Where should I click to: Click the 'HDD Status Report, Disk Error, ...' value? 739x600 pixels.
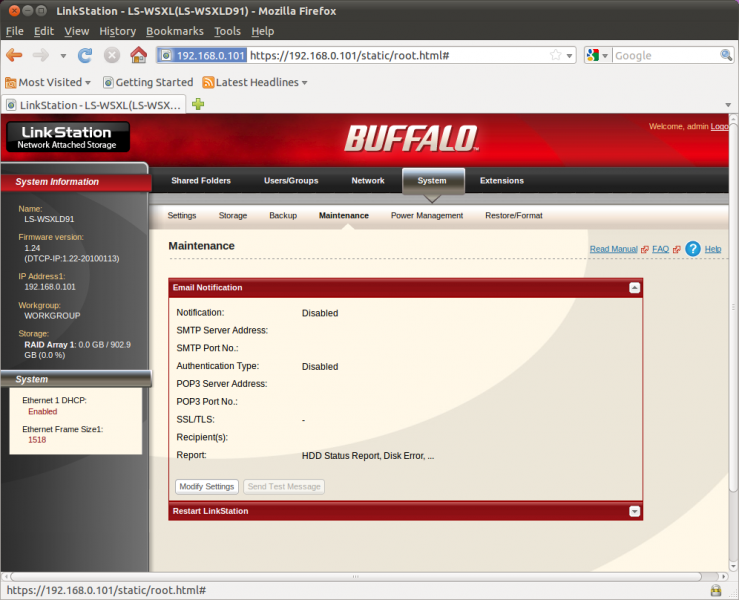click(x=368, y=456)
